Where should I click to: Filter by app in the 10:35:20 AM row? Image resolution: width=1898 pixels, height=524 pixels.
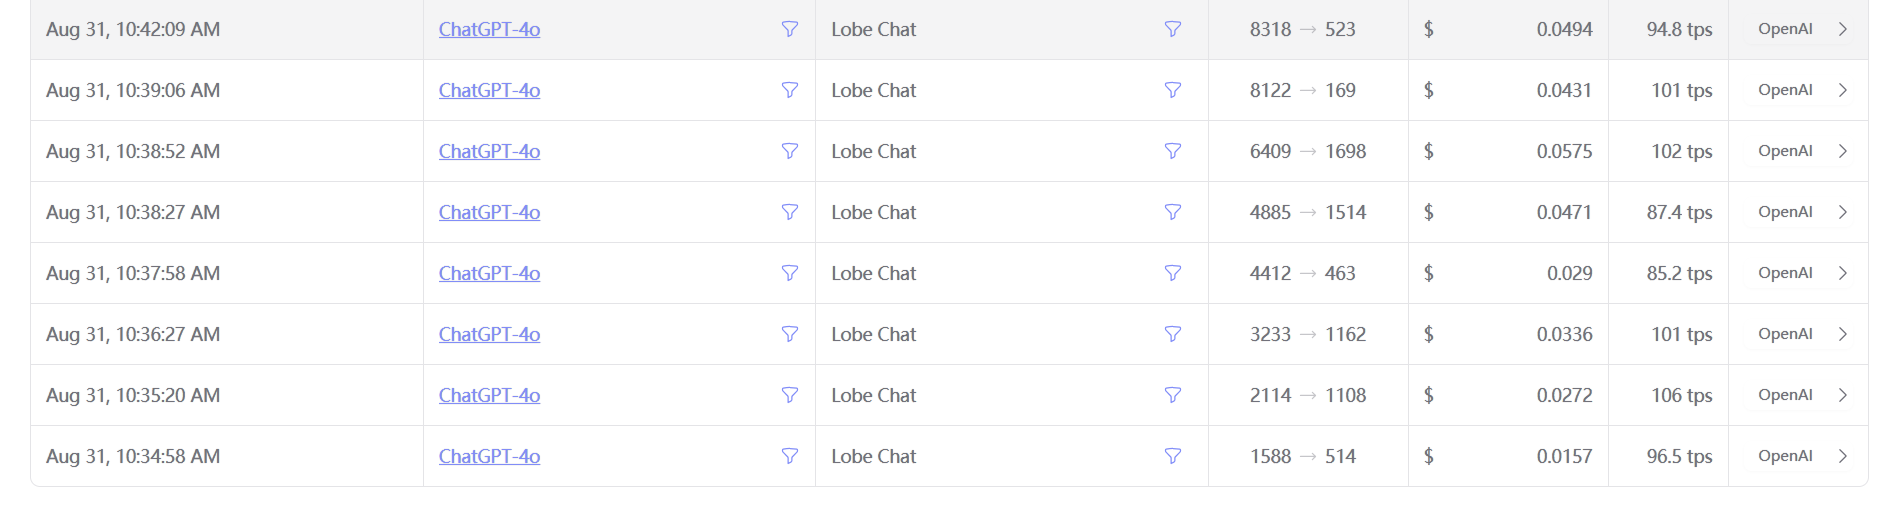[1173, 395]
